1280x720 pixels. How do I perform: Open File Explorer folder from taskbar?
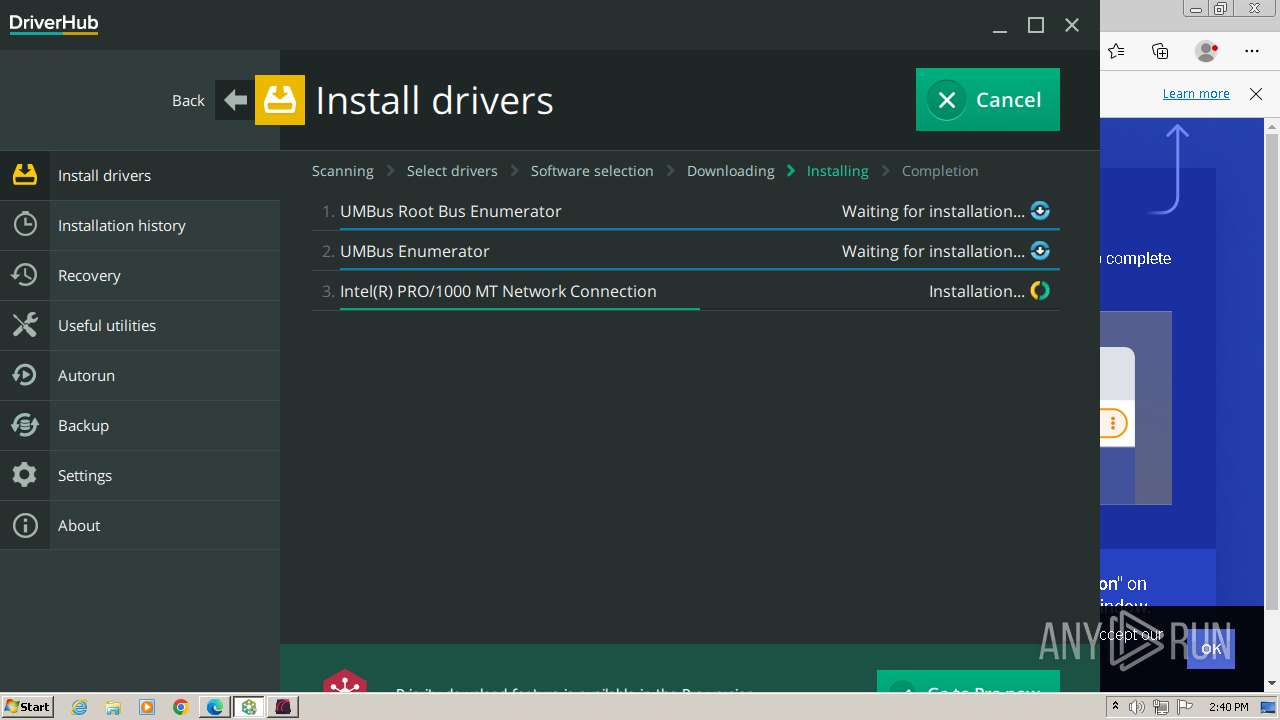pos(113,707)
